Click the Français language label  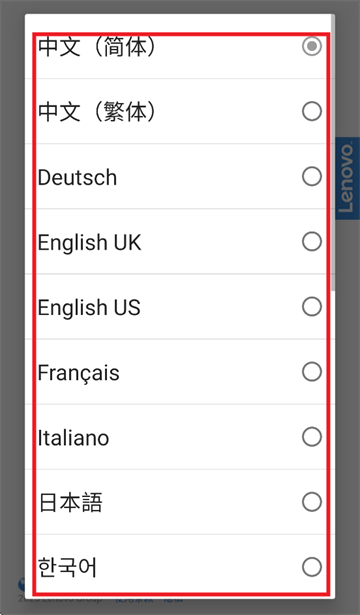pyautogui.click(x=78, y=373)
